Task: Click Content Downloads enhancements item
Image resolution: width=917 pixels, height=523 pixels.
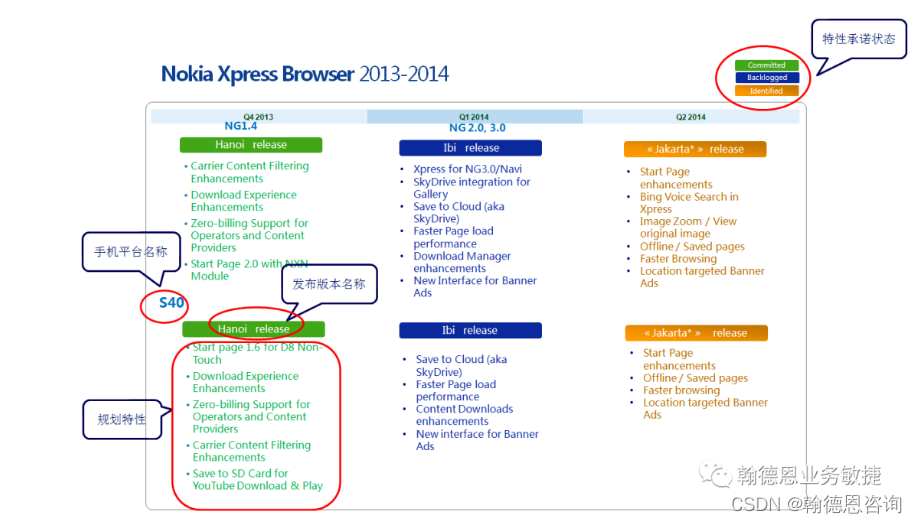Action: point(464,415)
